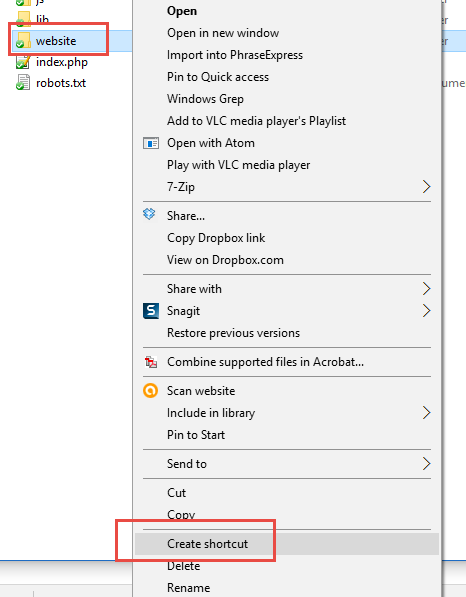
Task: Expand the 7-Zip submenu arrow
Action: coord(426,187)
